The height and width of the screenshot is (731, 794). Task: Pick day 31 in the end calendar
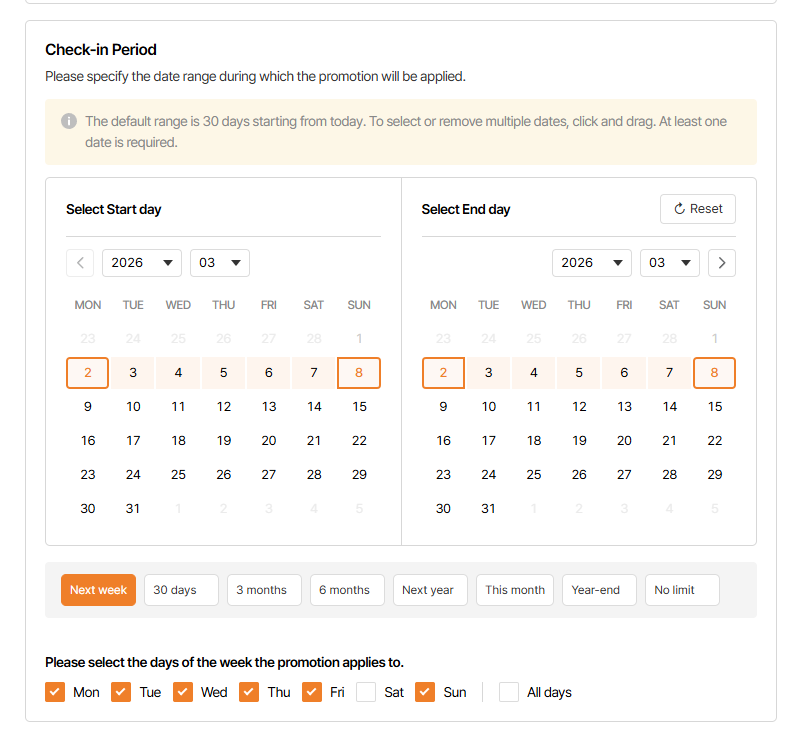coord(489,508)
